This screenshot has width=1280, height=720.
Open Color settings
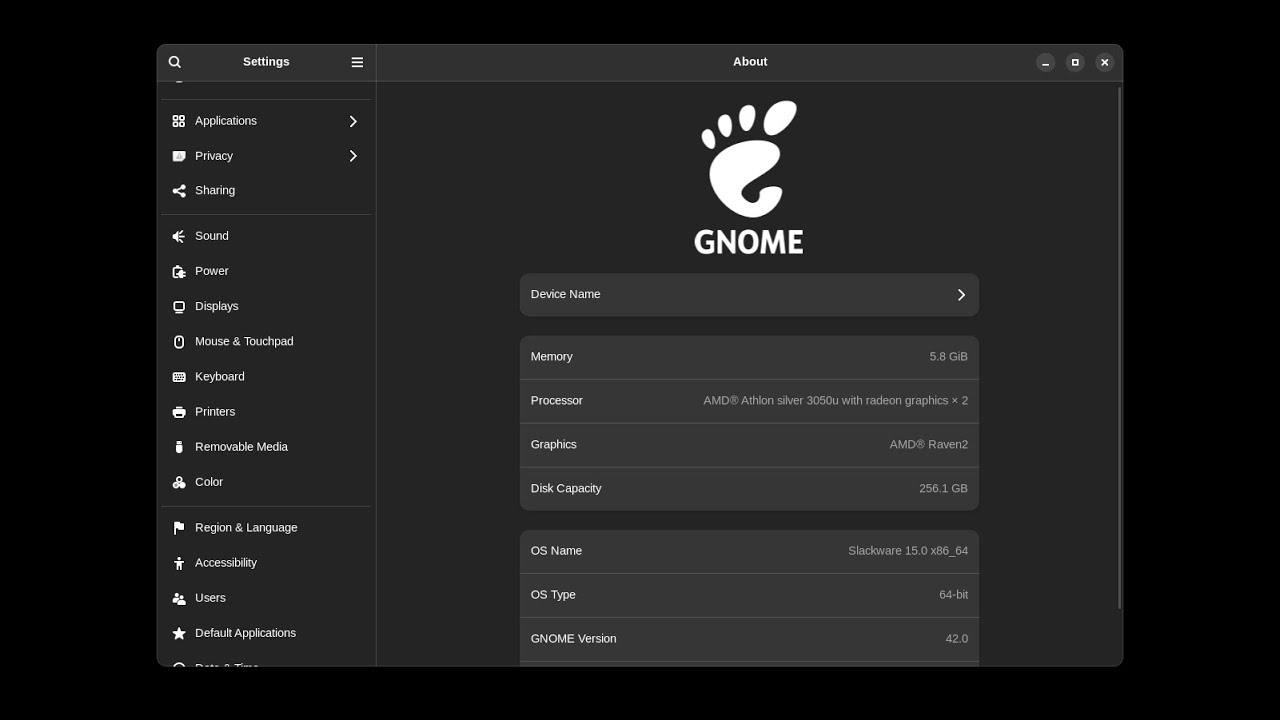[266, 482]
